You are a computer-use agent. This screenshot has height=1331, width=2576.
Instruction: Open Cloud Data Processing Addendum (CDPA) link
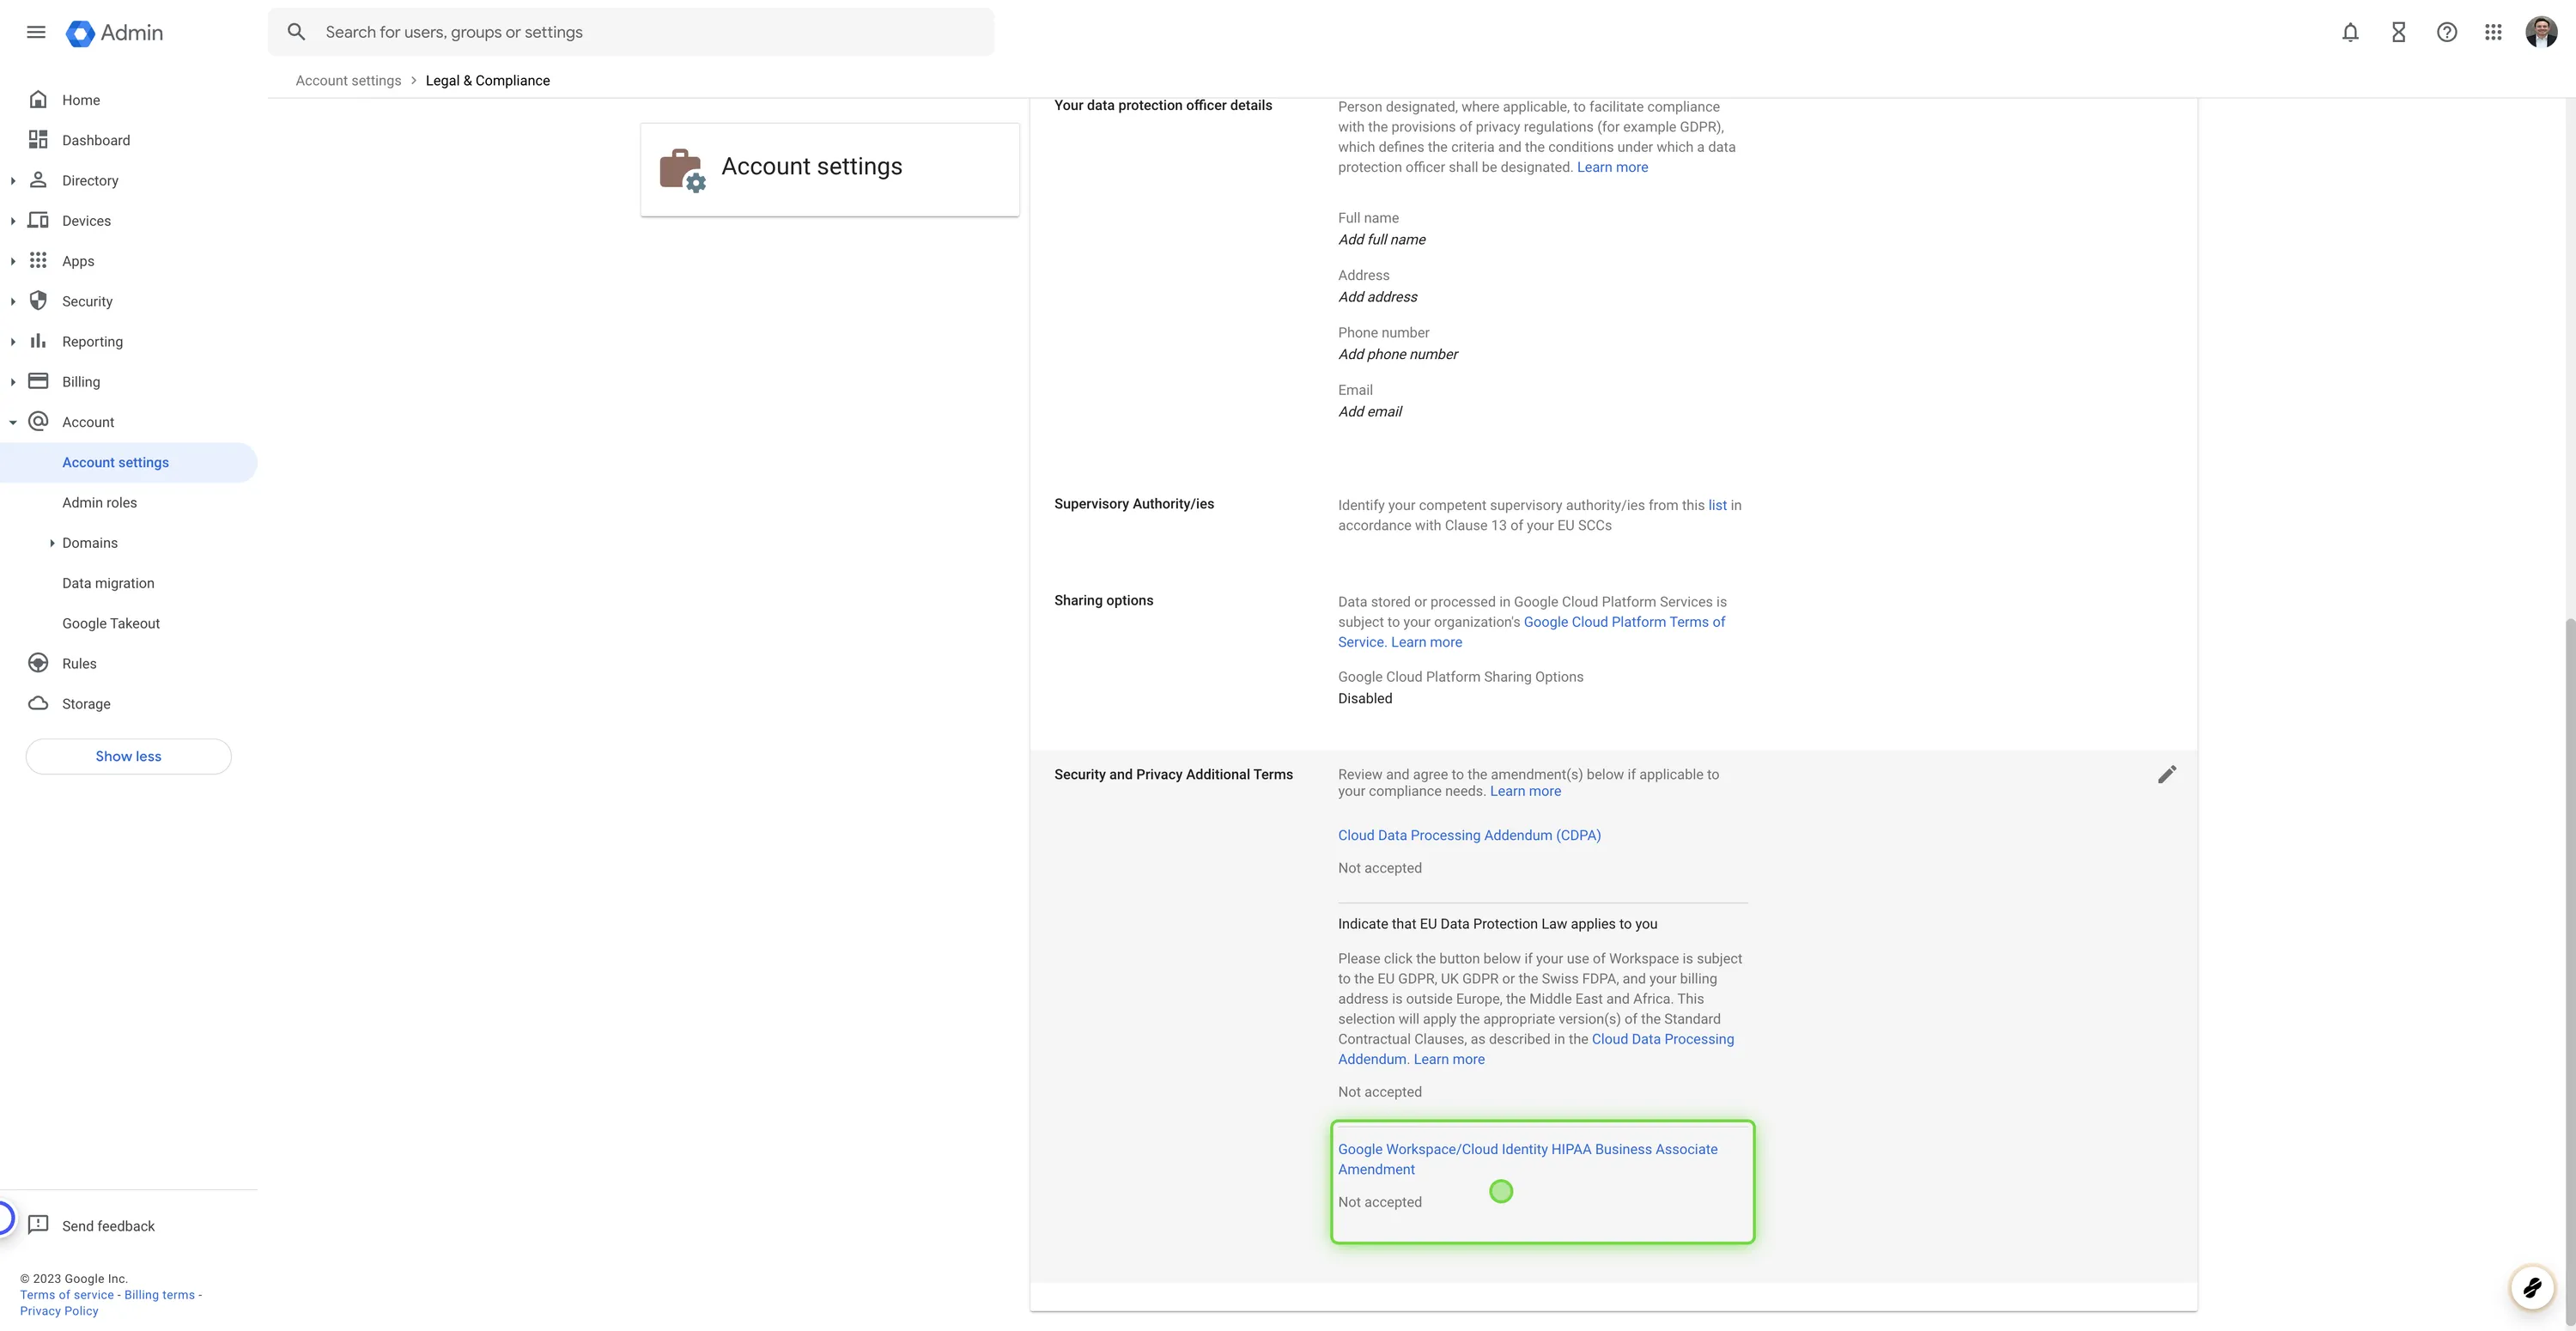(1468, 835)
